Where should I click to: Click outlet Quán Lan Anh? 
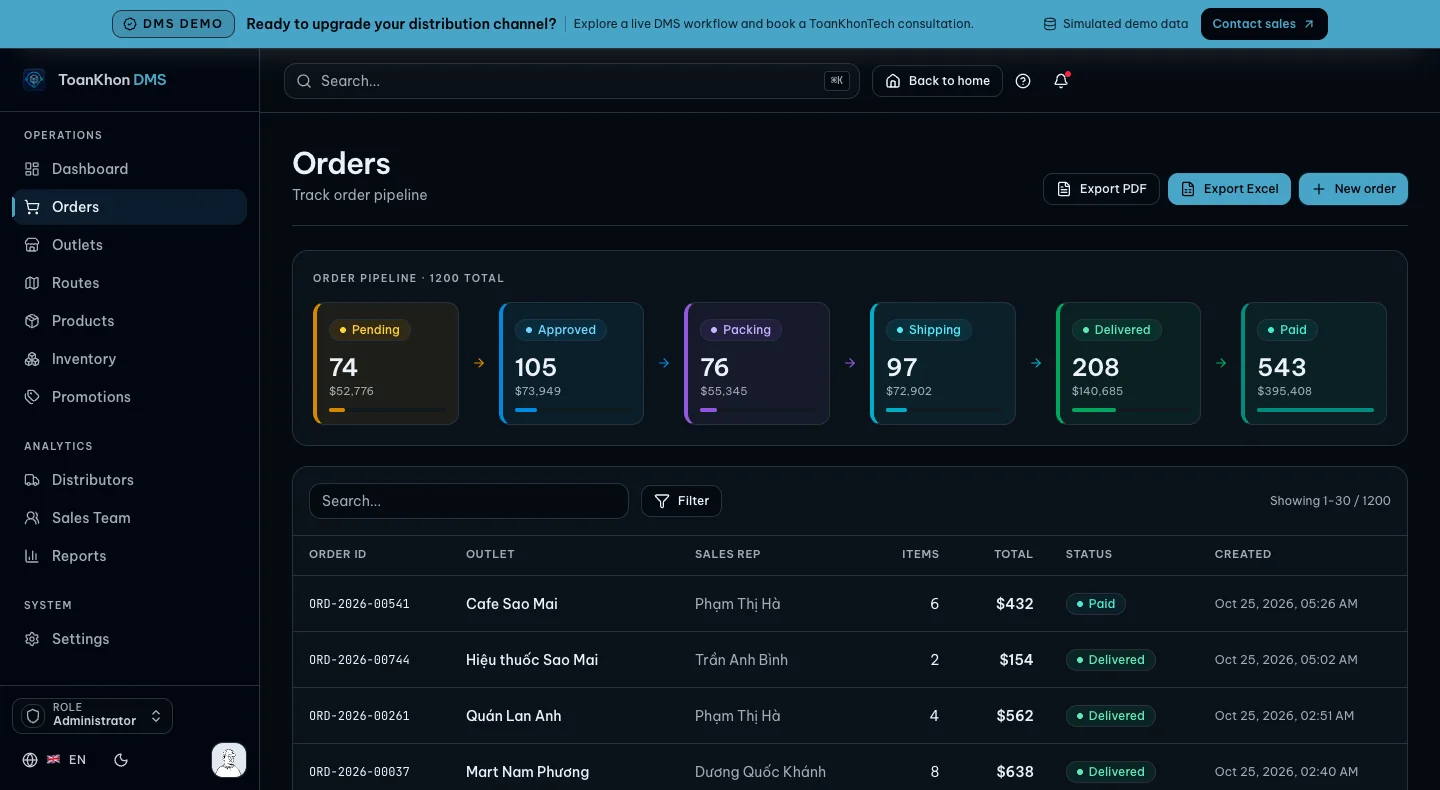coord(514,716)
